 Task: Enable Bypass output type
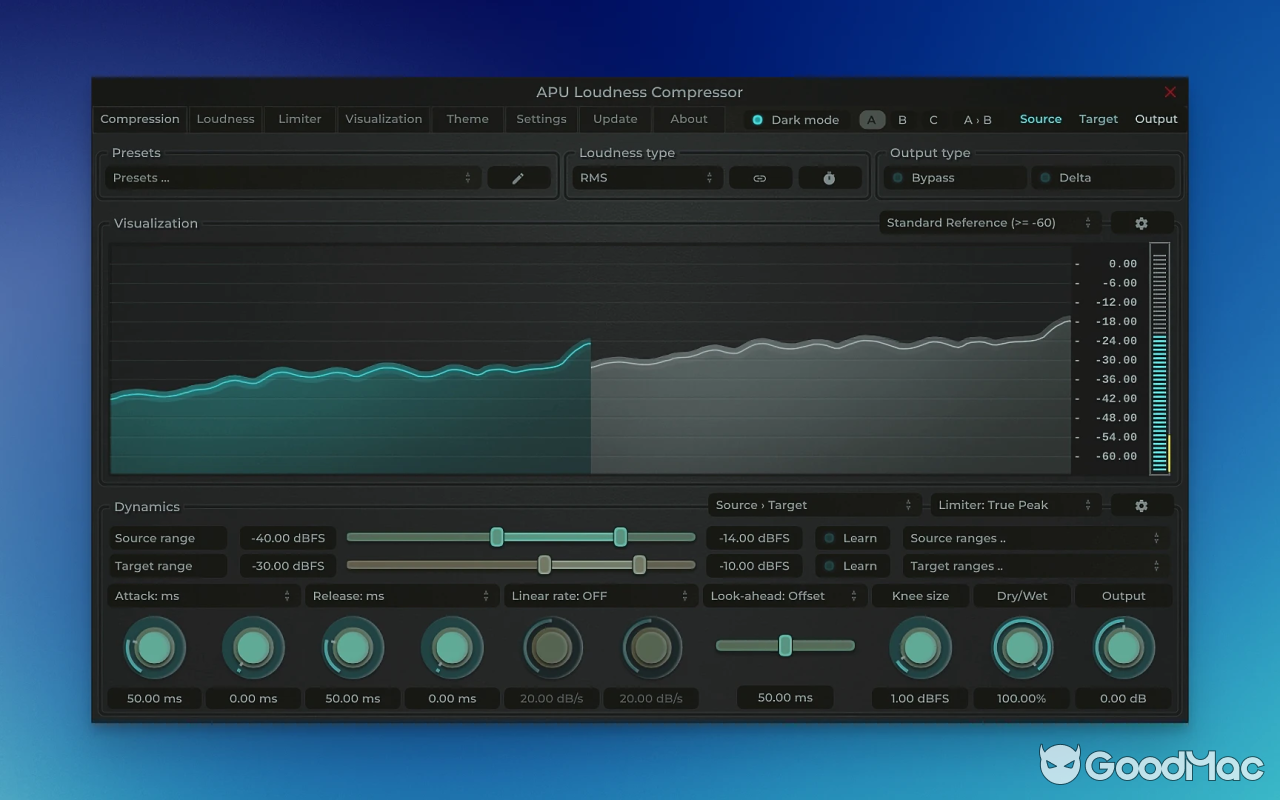click(x=954, y=177)
